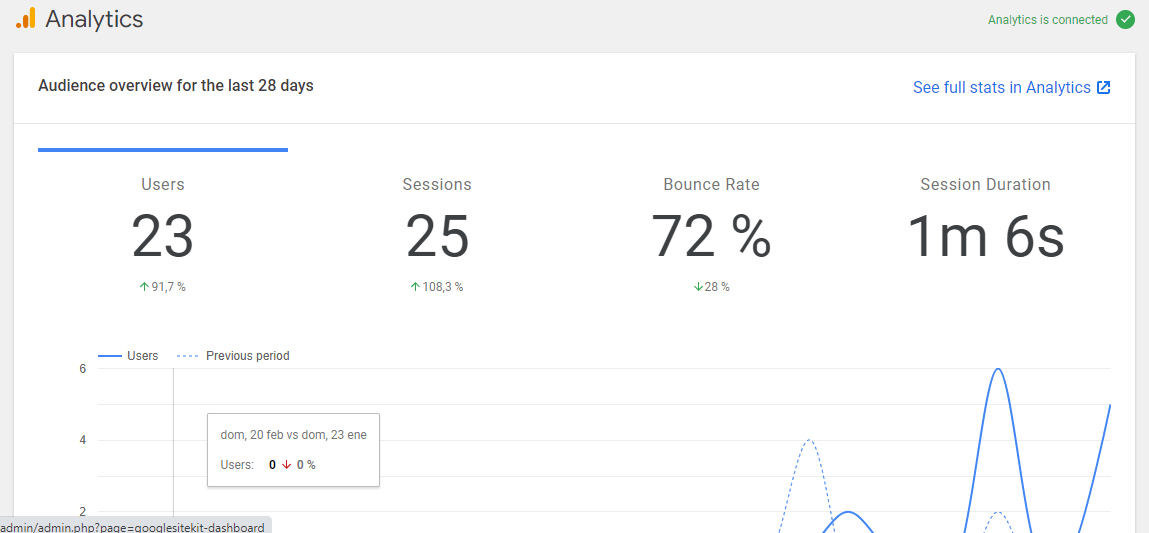The height and width of the screenshot is (533, 1149).
Task: Click the Analytics is connected status text
Action: (x=1048, y=20)
